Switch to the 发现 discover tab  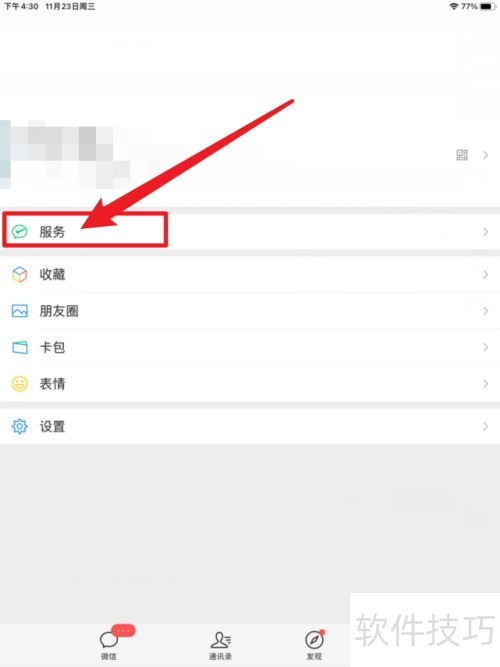(x=314, y=645)
